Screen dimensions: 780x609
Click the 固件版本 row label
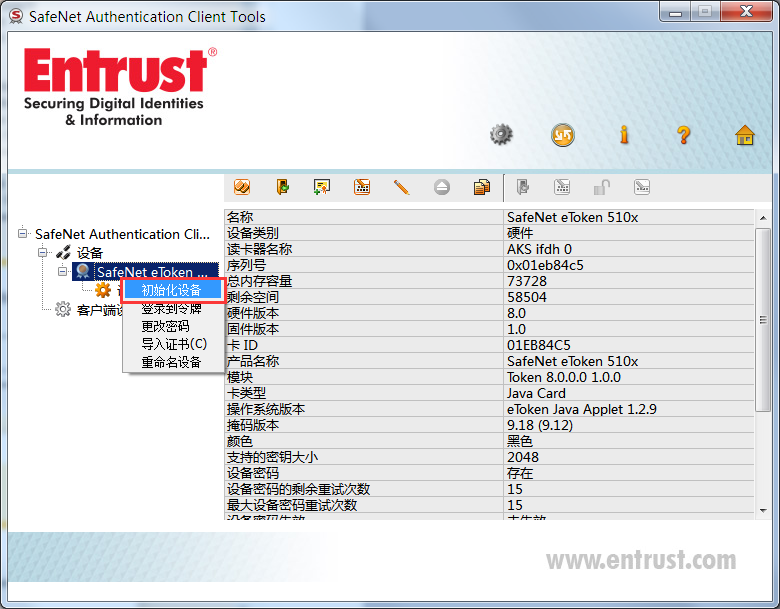[253, 329]
